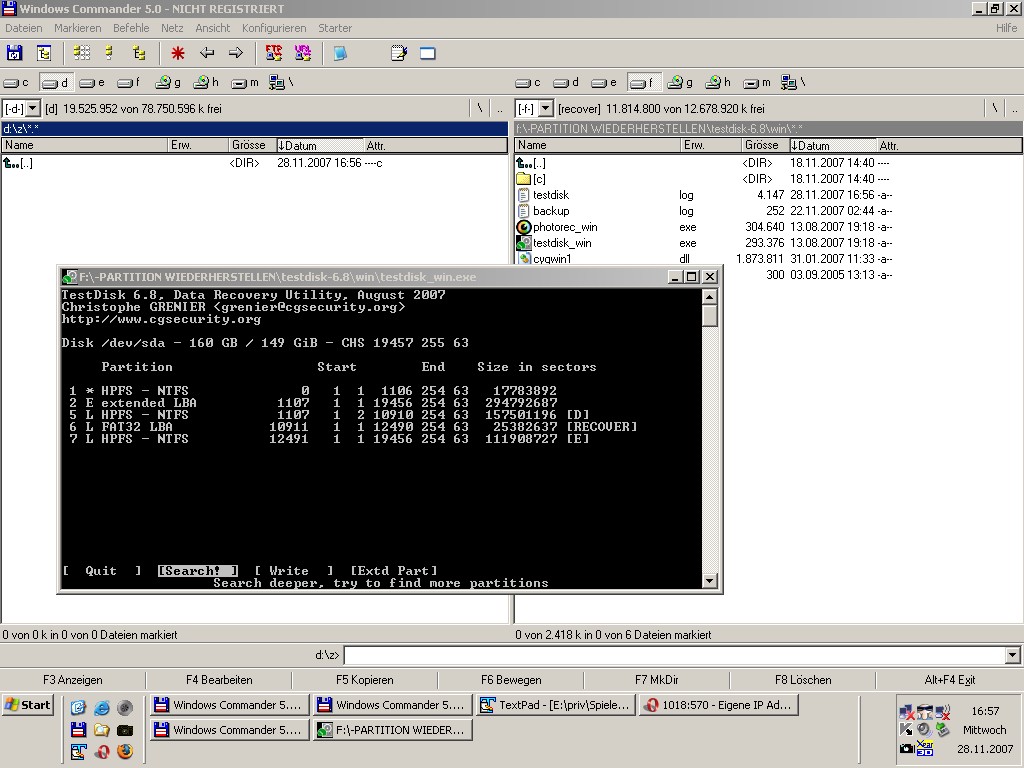This screenshot has height=768, width=1024.
Task: Launch Opera from quick launch
Action: 102,752
